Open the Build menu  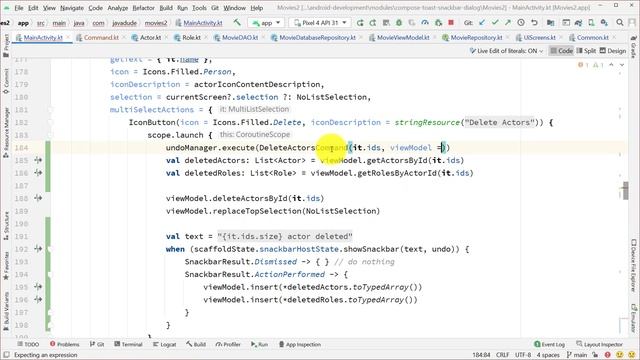tap(166, 8)
